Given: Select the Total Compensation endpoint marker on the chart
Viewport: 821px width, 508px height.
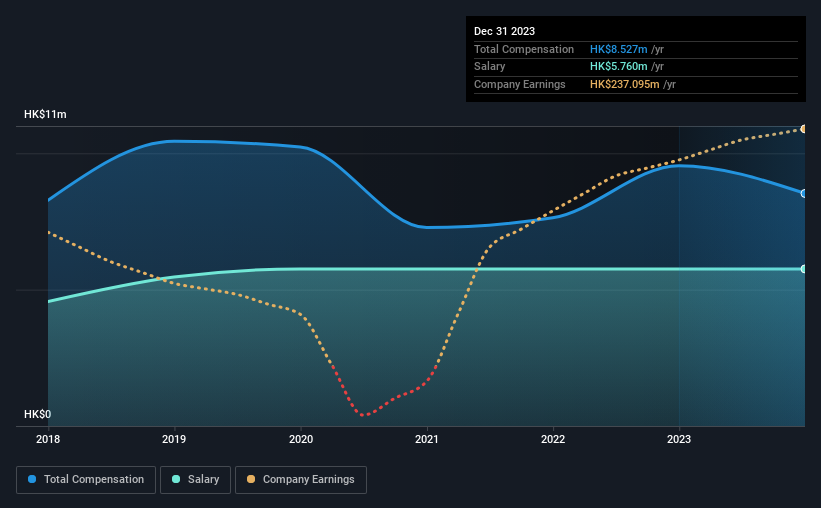Looking at the screenshot, I should point(804,193).
